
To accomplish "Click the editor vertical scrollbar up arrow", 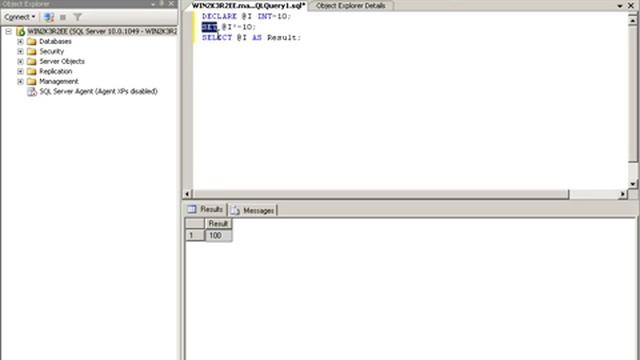I will (x=633, y=19).
